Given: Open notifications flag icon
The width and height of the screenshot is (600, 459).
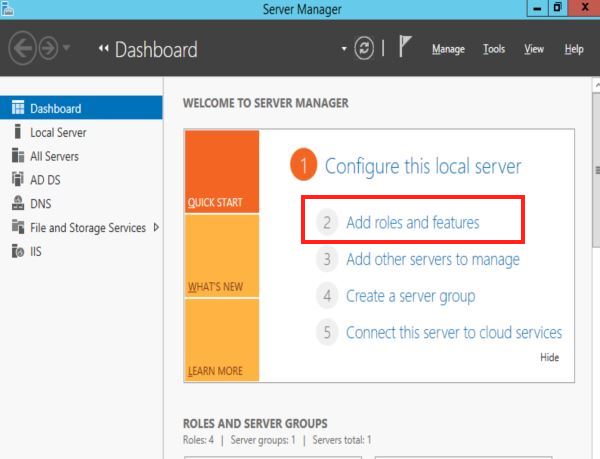Looking at the screenshot, I should click(405, 46).
